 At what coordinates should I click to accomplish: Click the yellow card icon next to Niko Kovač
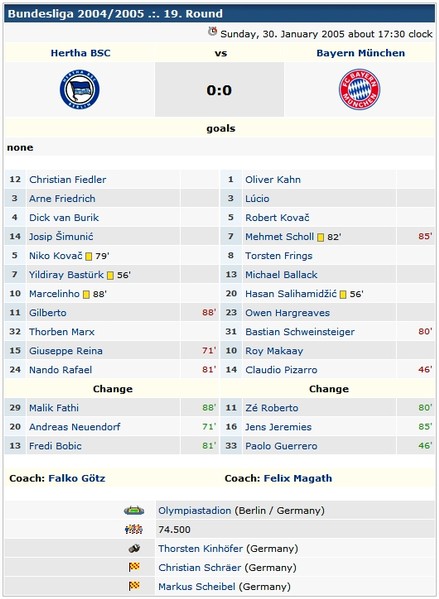89,256
